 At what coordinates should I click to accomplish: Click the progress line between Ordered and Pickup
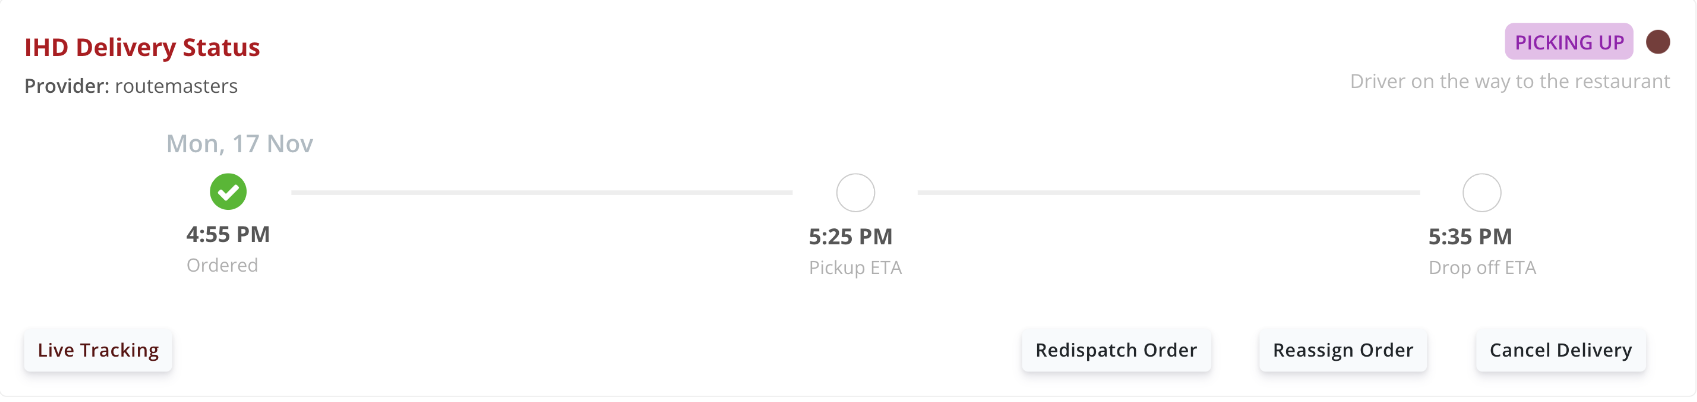click(541, 192)
